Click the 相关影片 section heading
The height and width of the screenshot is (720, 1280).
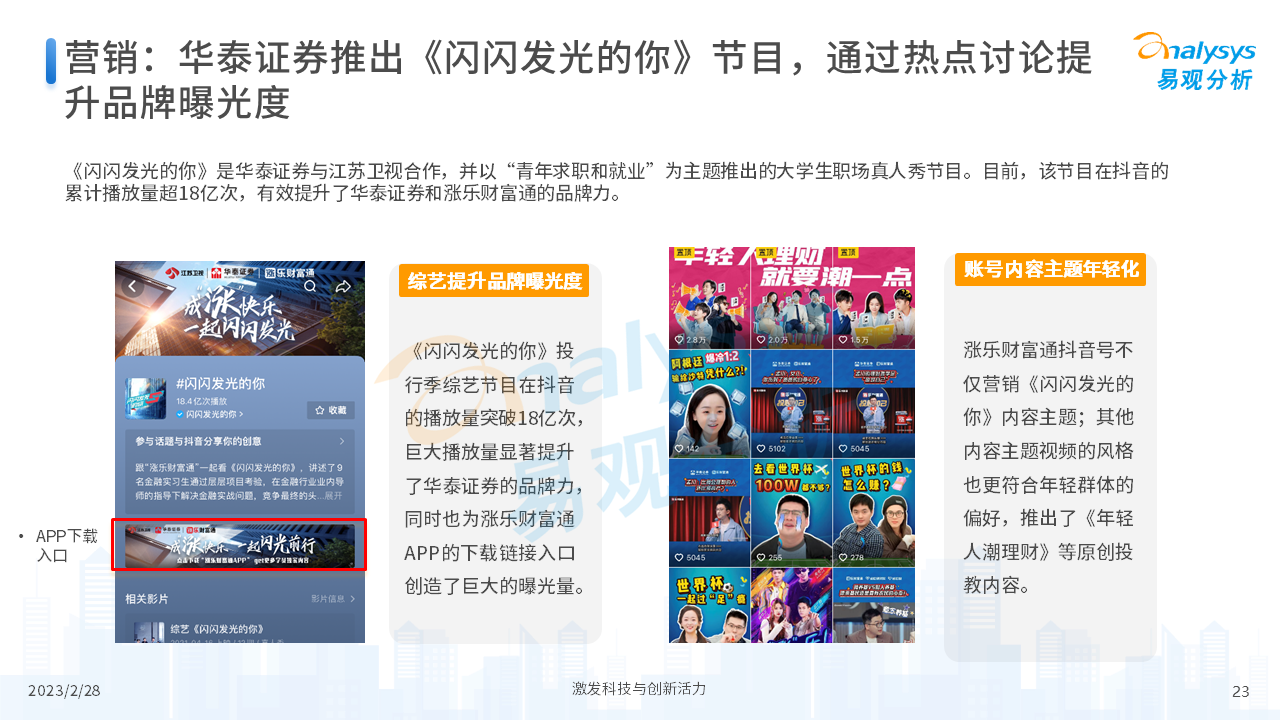click(147, 599)
